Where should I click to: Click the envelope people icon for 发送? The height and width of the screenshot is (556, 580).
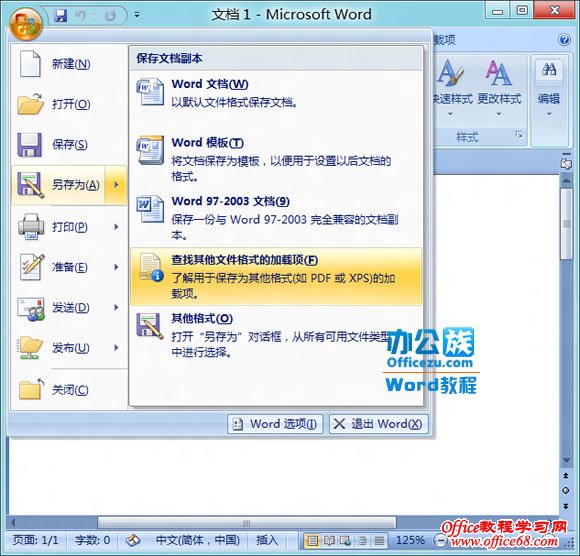[31, 309]
